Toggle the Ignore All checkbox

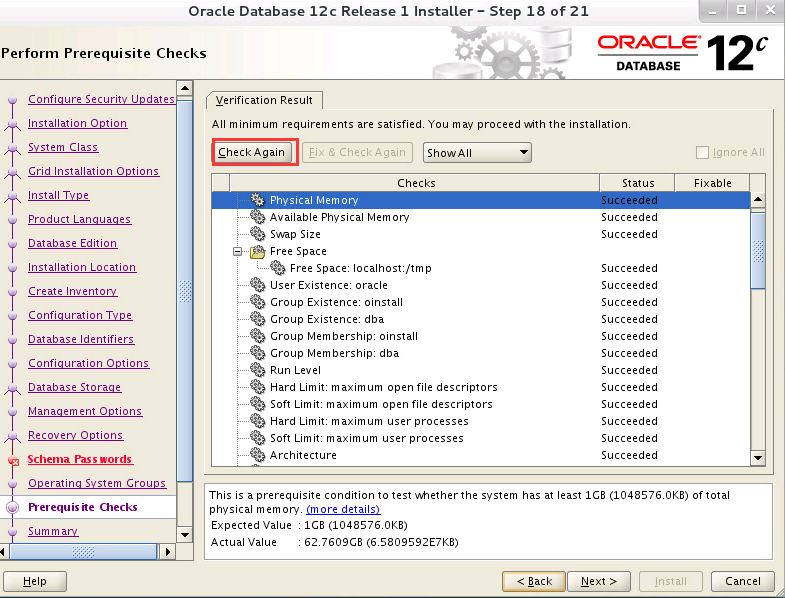tap(702, 152)
